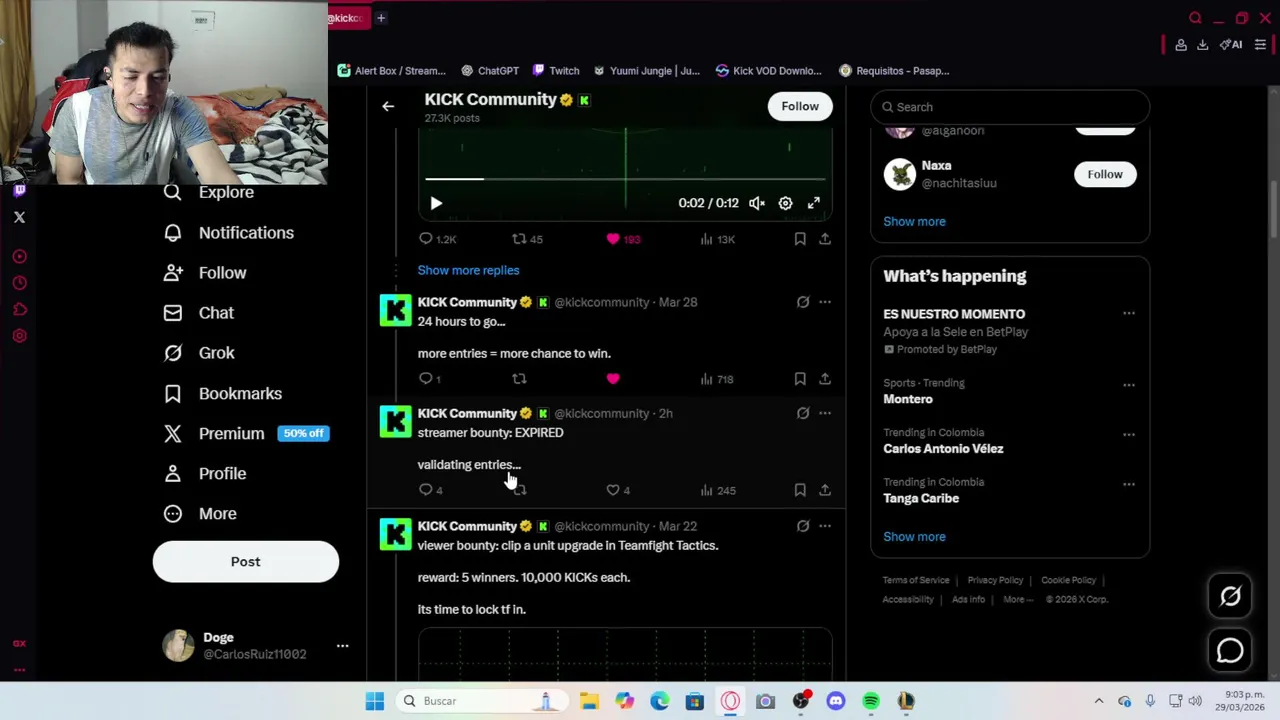The height and width of the screenshot is (720, 1280).
Task: Click Show more replies link
Action: [468, 270]
